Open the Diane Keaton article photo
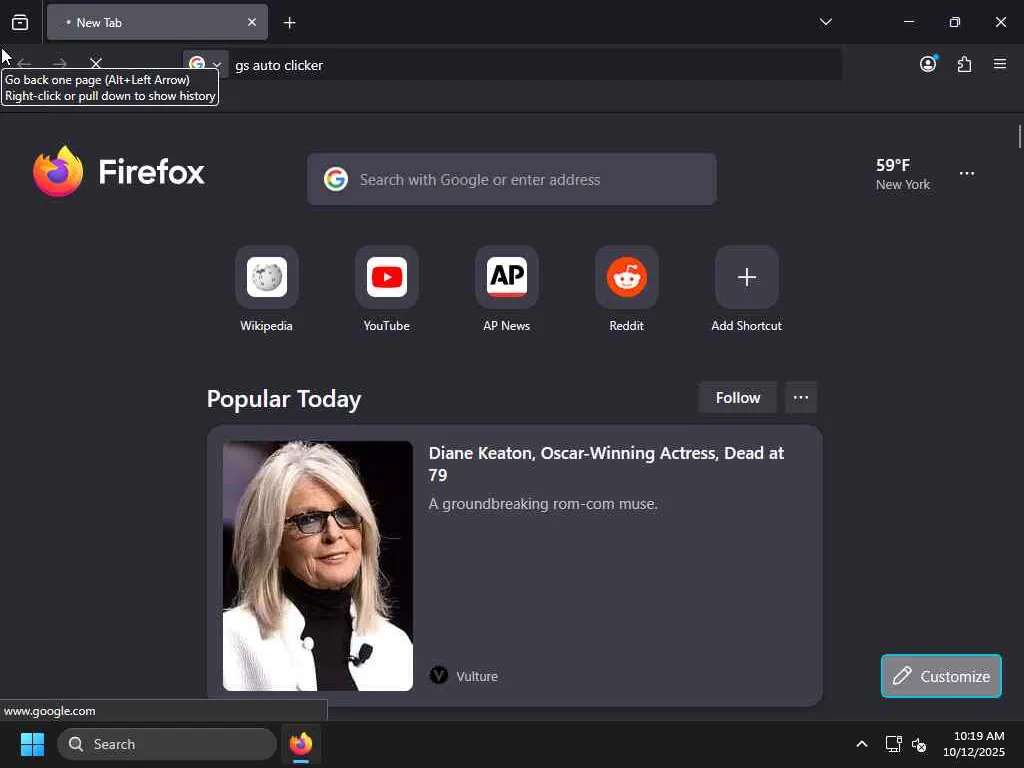The width and height of the screenshot is (1024, 768). tap(317, 566)
